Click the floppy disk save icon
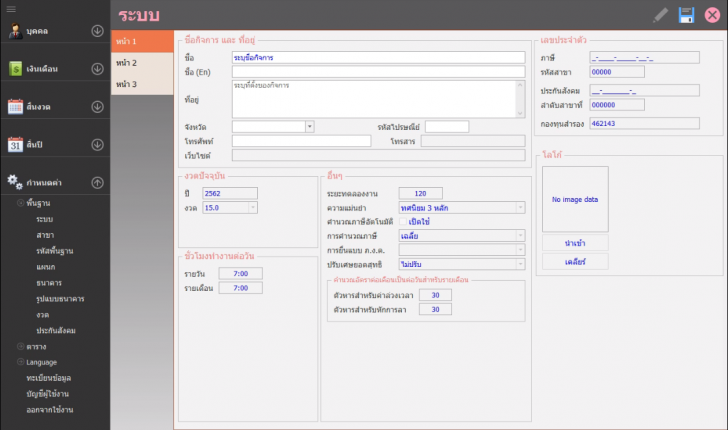 (686, 15)
